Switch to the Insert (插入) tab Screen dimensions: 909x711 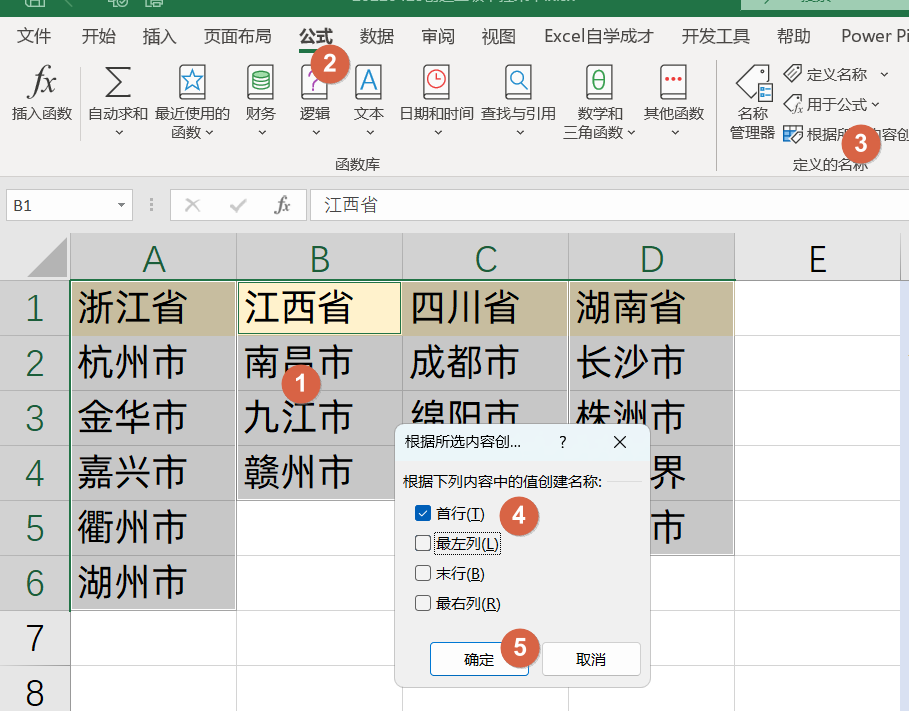159,36
